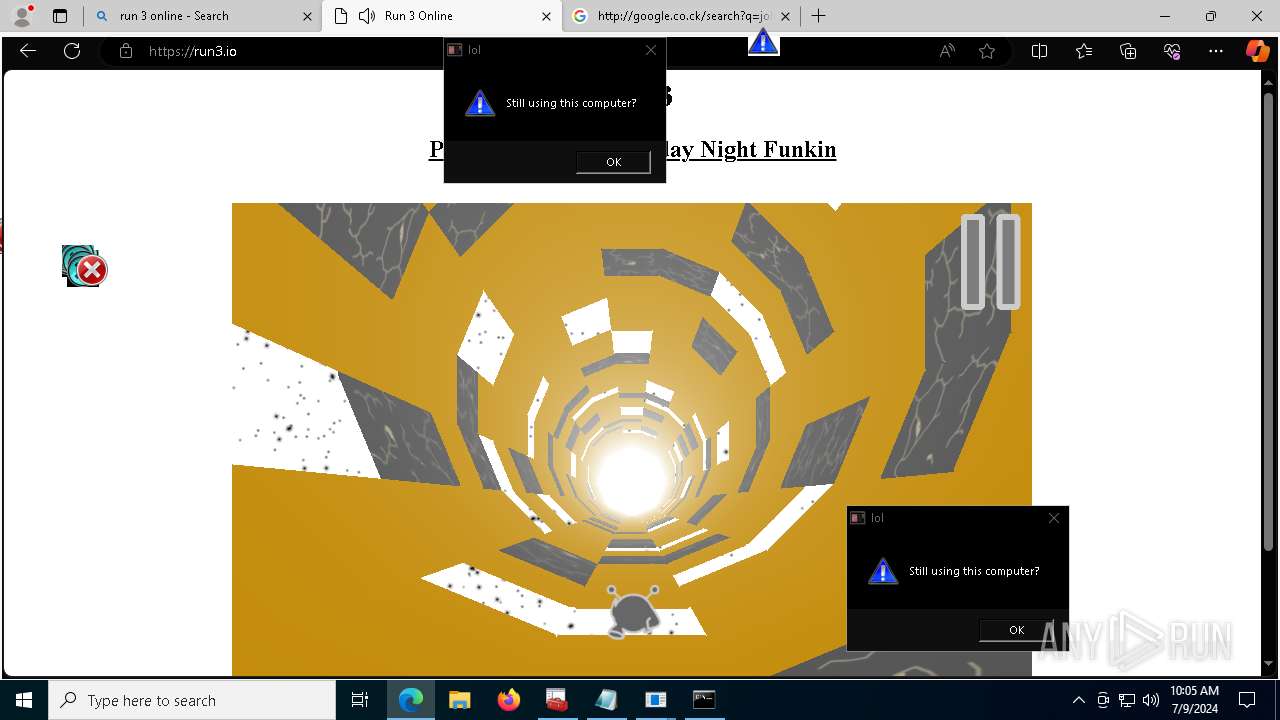Click OK in the bottom-right lol dialog
1280x720 pixels.
[1016, 630]
